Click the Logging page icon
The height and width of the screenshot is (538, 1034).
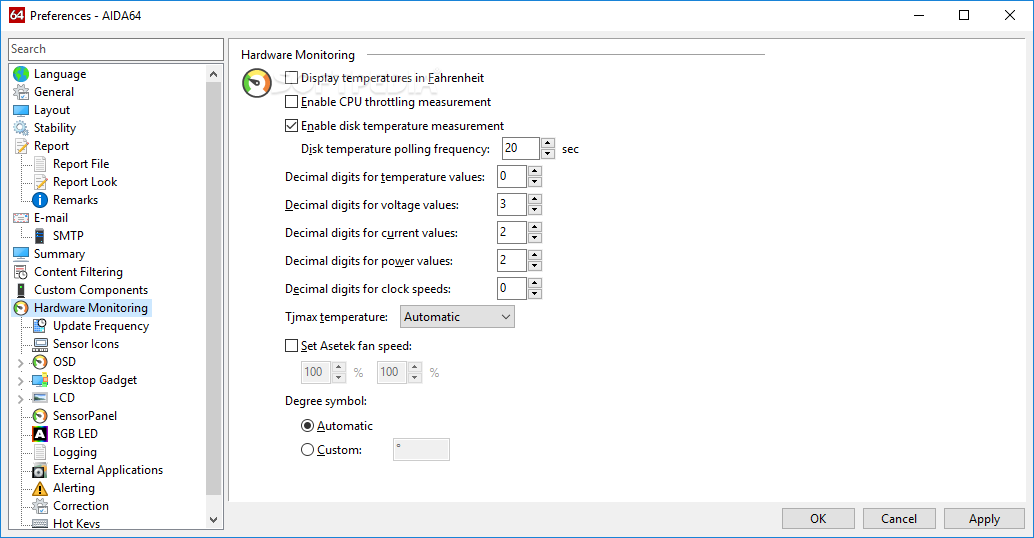[40, 452]
